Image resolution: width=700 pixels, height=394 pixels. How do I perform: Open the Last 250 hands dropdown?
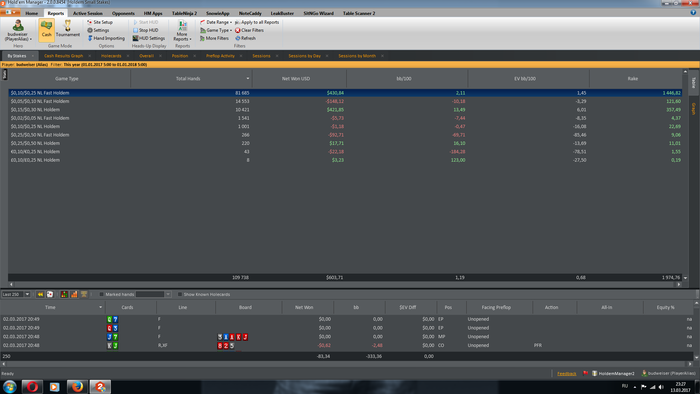[27, 294]
